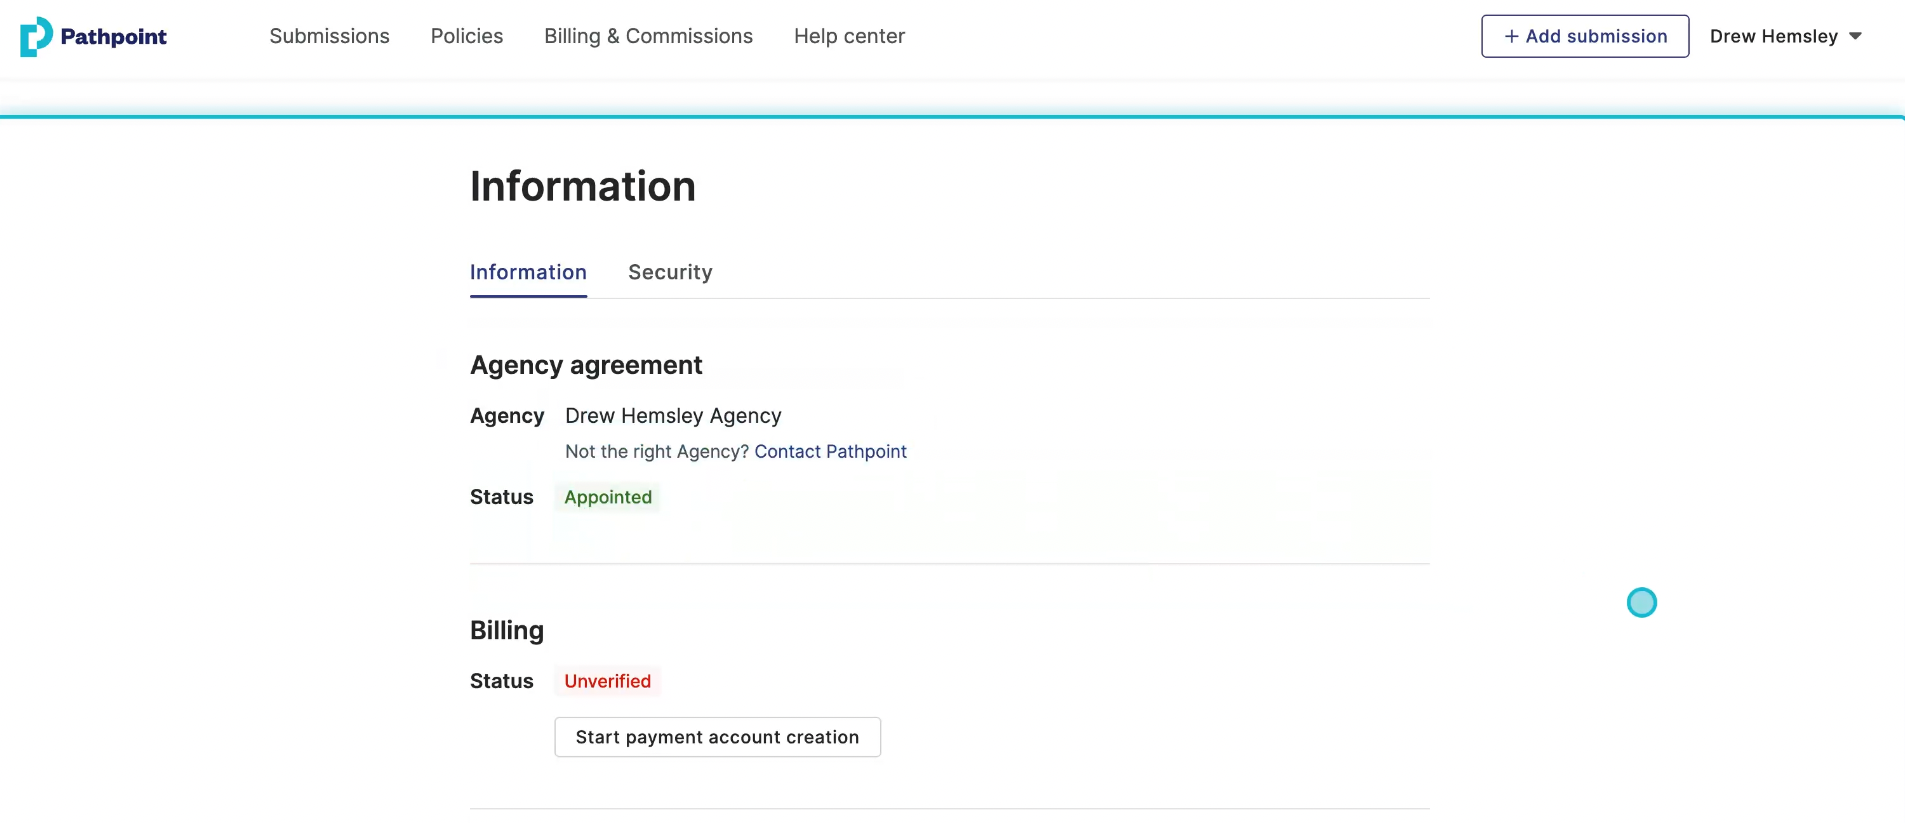The image size is (1905, 823).
Task: Visit the Help center
Action: [849, 36]
